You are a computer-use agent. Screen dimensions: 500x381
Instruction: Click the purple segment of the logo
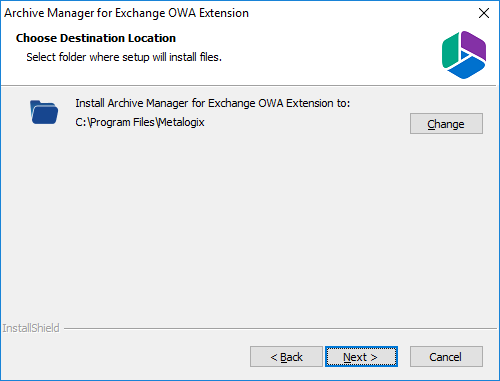pyautogui.click(x=474, y=45)
